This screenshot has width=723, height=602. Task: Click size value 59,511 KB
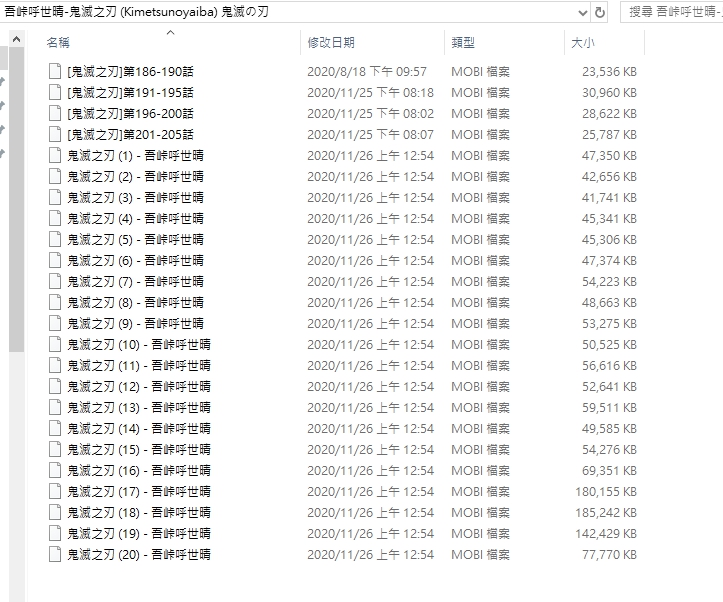click(609, 407)
